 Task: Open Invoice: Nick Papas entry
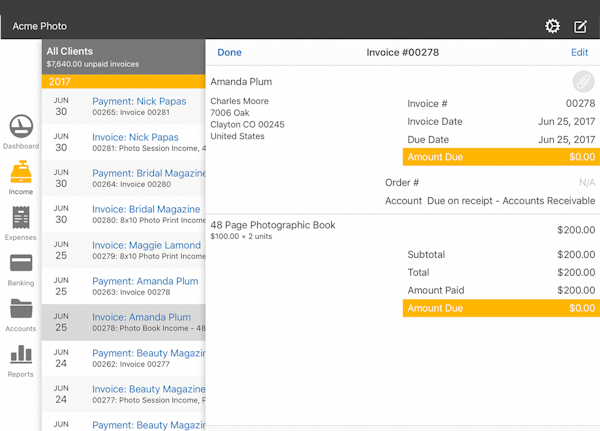124,142
